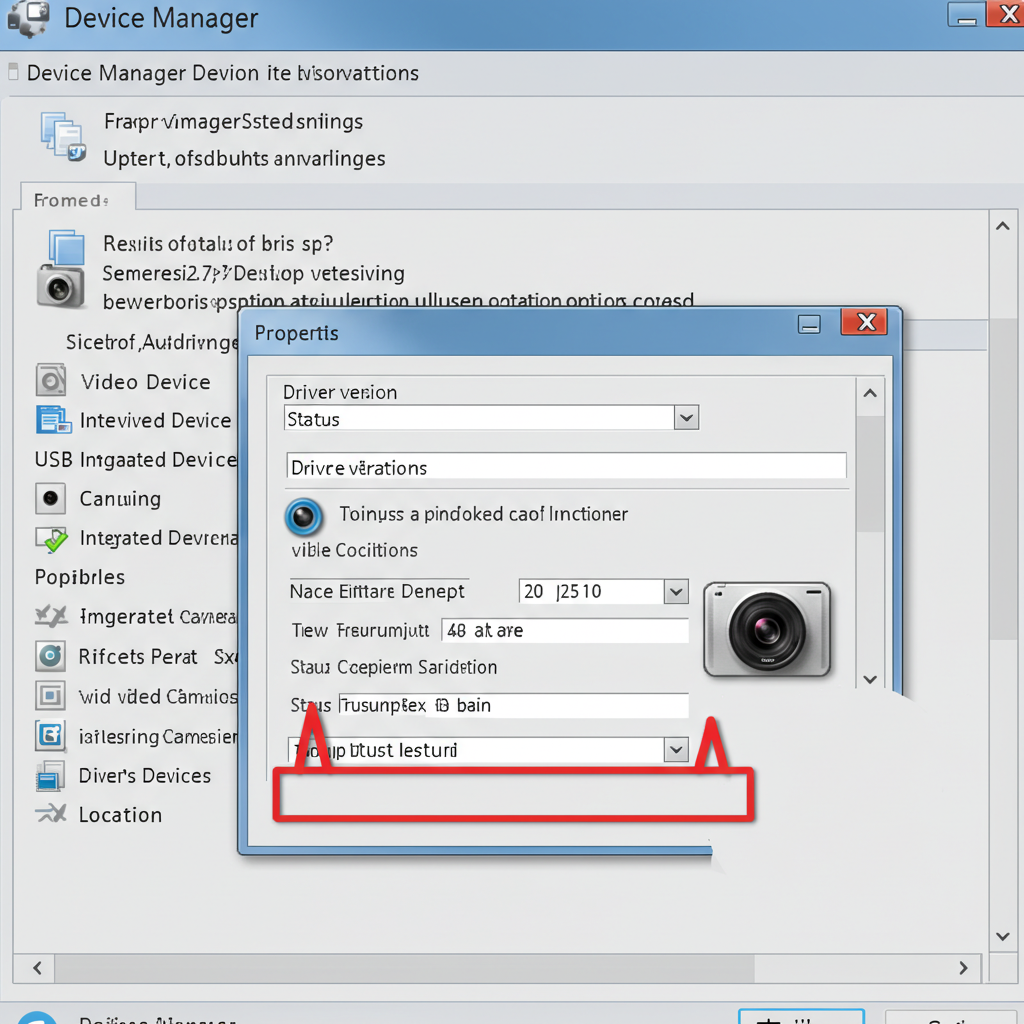This screenshot has width=1024, height=1024.
Task: Click the Device Manager title bar icon
Action: (x=29, y=18)
